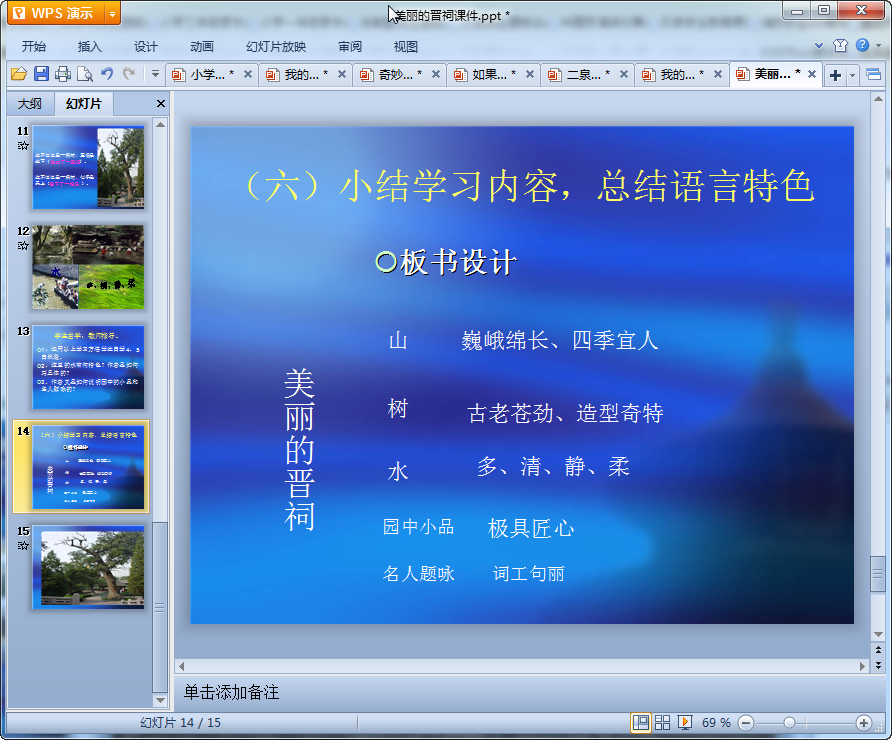Viewport: 892px width, 740px height.
Task: Close the slide thumbnail panel
Action: coord(161,104)
